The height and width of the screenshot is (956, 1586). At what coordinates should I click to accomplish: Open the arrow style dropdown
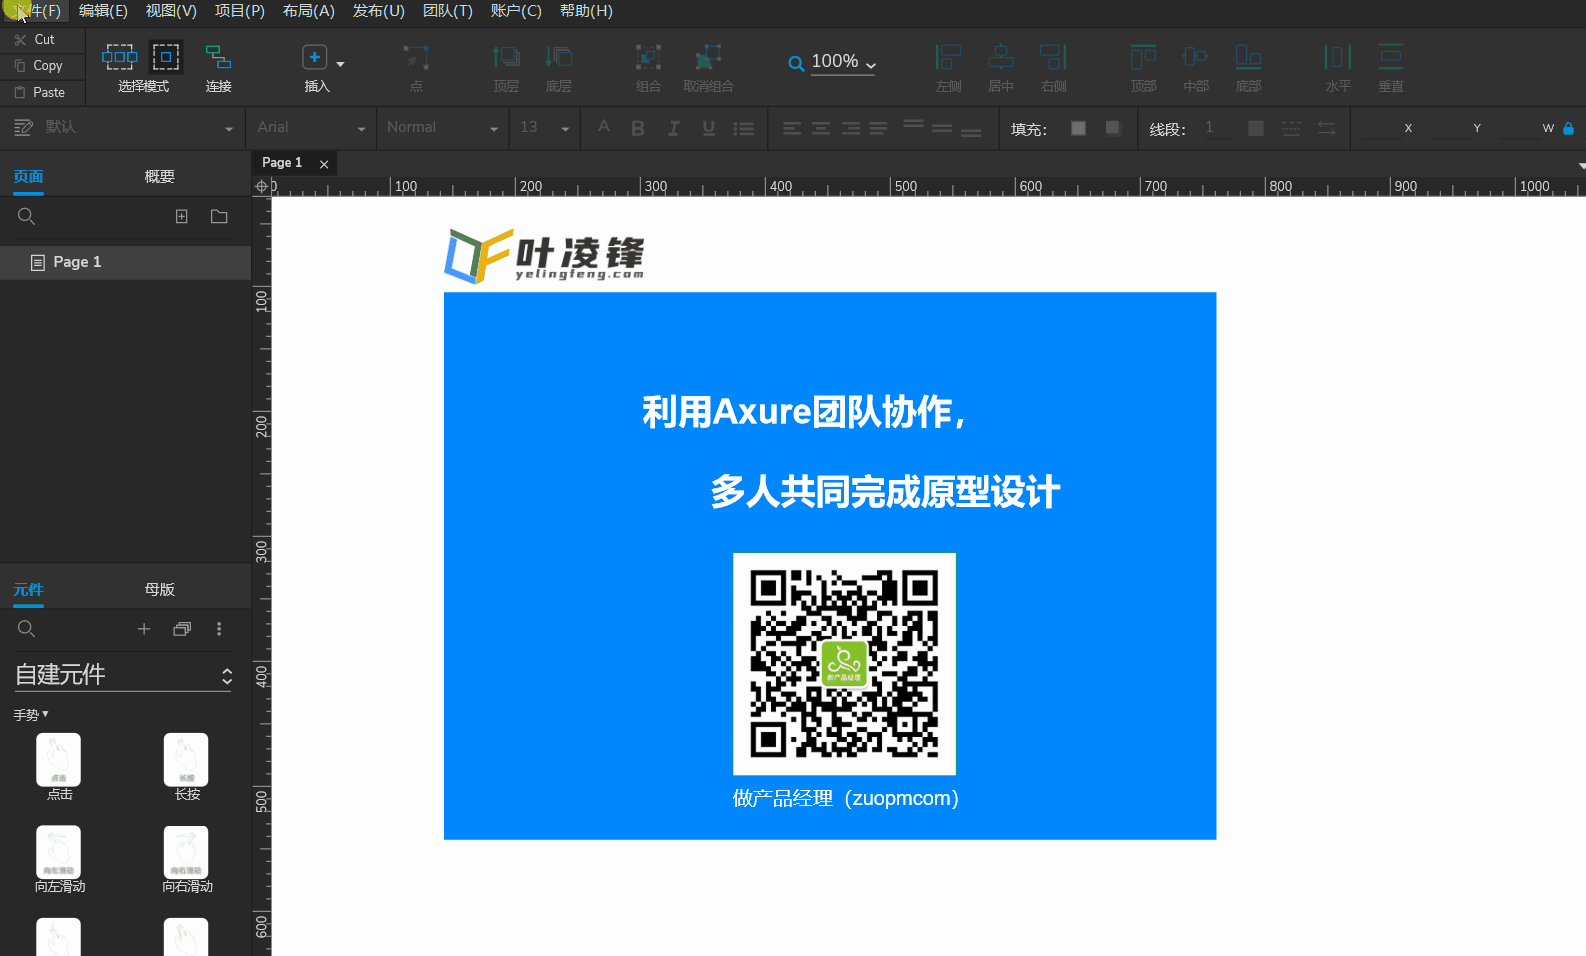point(1326,128)
